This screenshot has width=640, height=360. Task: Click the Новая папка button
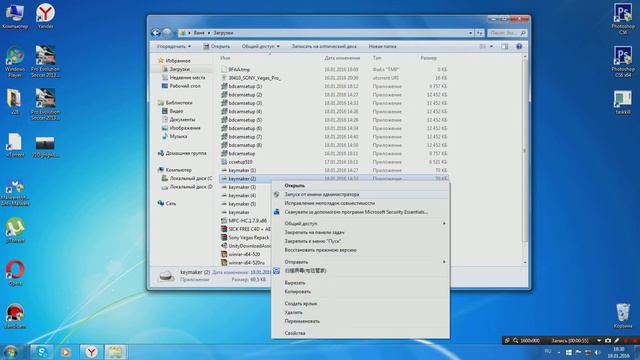pos(382,47)
